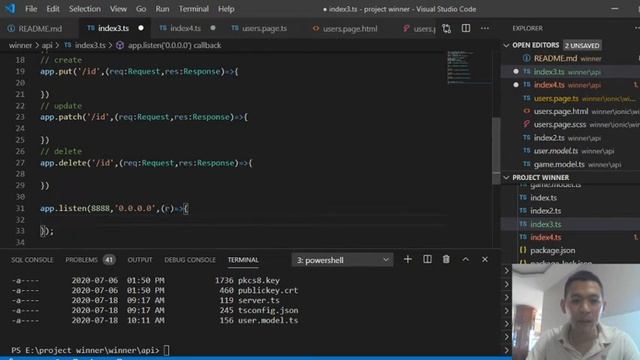Select game.model.ts in Open Editors list
Screen dimensions: 640x360
(x=571, y=164)
